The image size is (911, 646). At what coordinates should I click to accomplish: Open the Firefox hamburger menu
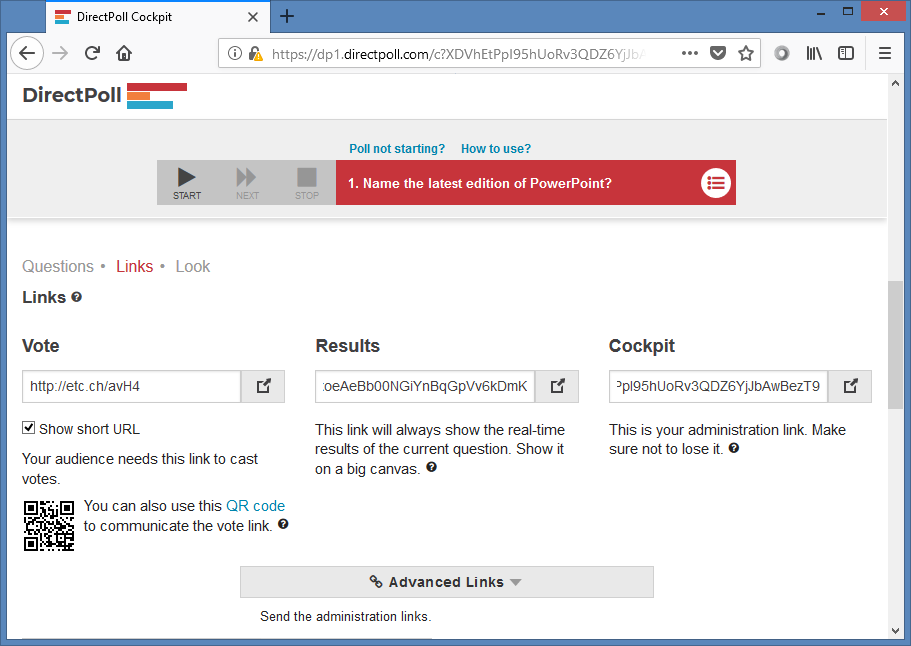(x=885, y=53)
